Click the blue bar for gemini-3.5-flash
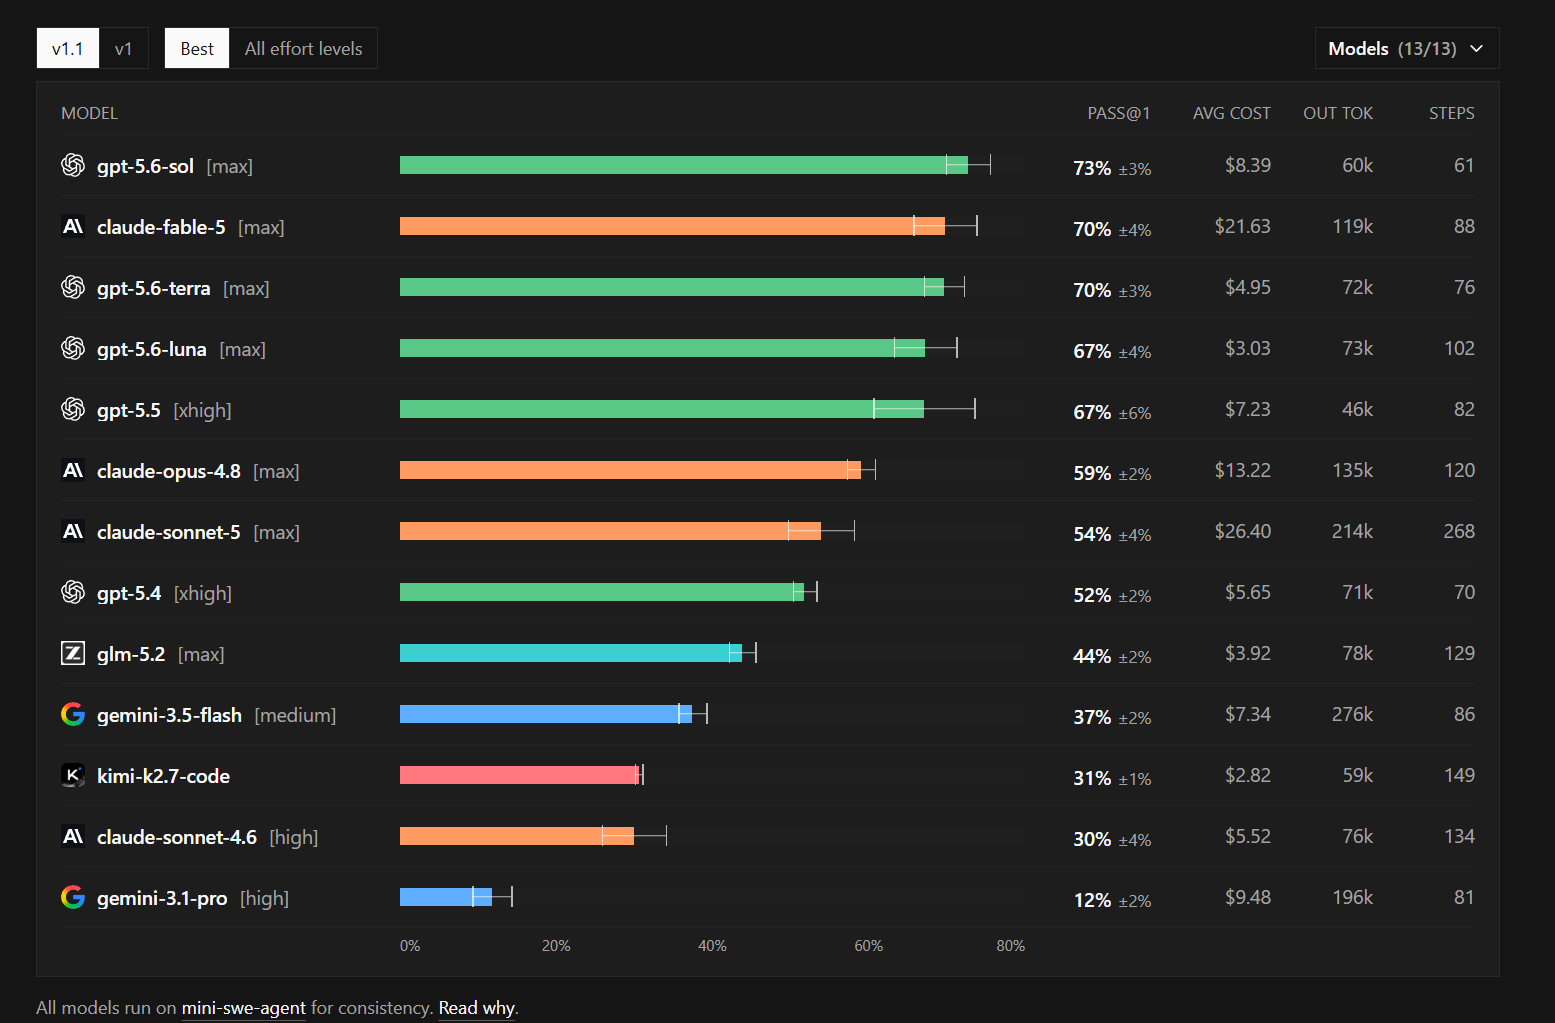Image resolution: width=1555 pixels, height=1023 pixels. coord(546,714)
